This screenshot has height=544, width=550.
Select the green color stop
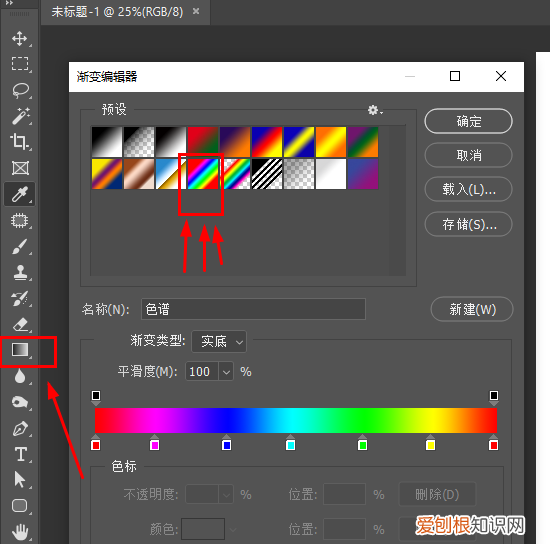tap(362, 443)
